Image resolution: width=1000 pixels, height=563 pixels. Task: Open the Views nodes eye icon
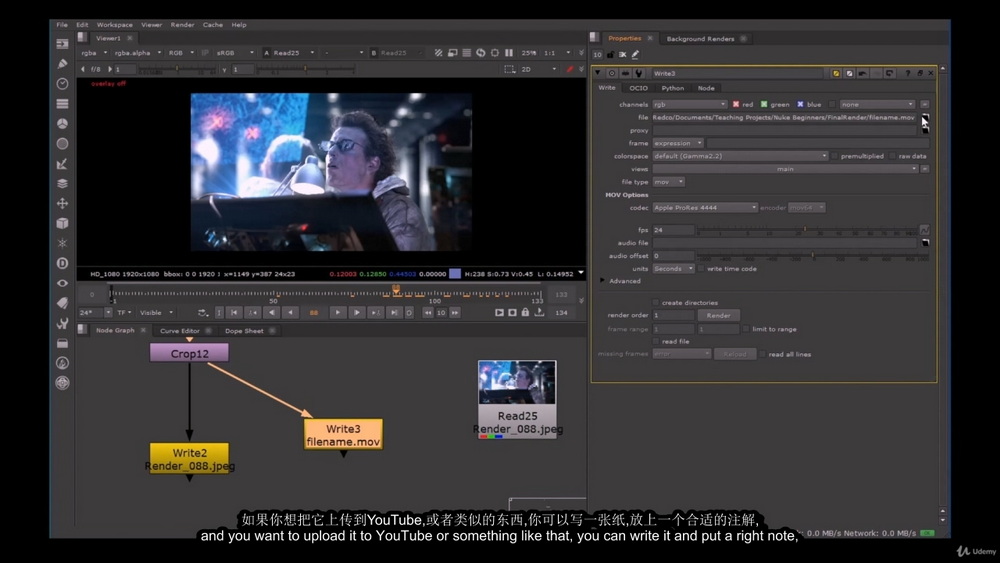tap(62, 283)
